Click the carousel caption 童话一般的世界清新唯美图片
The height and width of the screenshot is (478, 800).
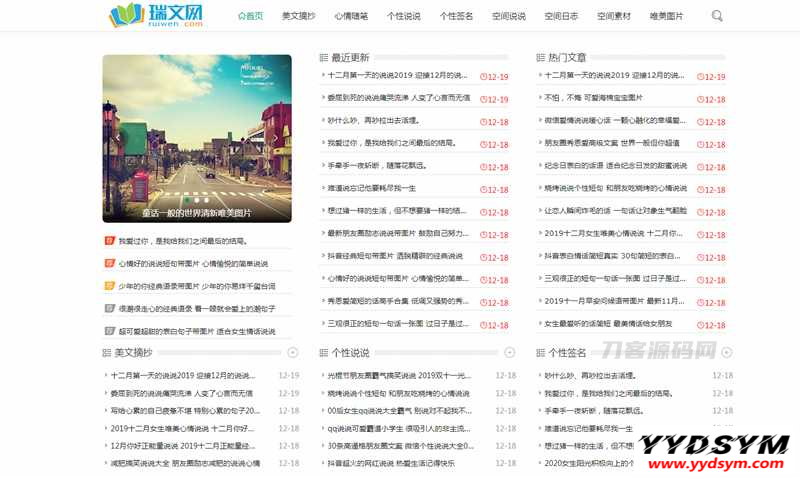coord(197,212)
